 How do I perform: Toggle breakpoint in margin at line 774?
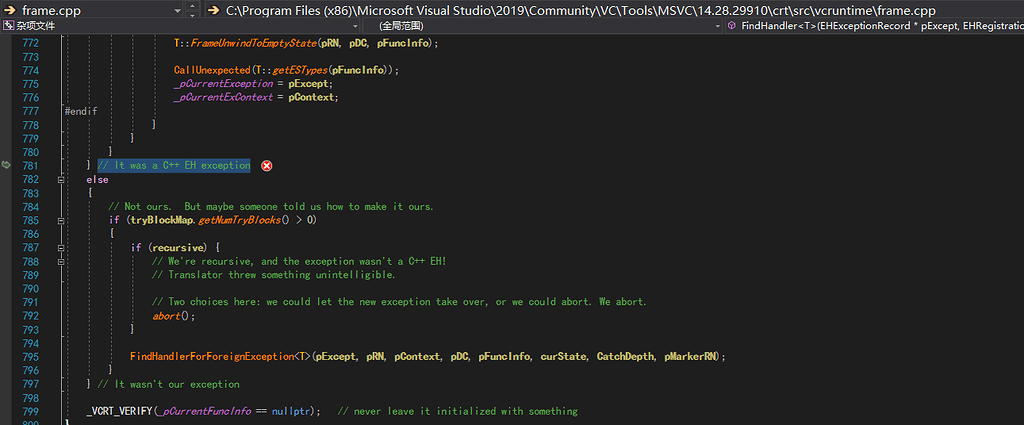click(8, 70)
